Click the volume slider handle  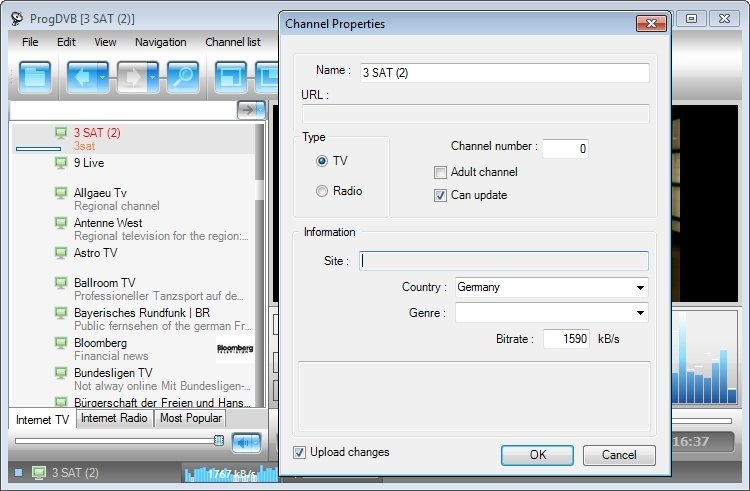(219, 440)
